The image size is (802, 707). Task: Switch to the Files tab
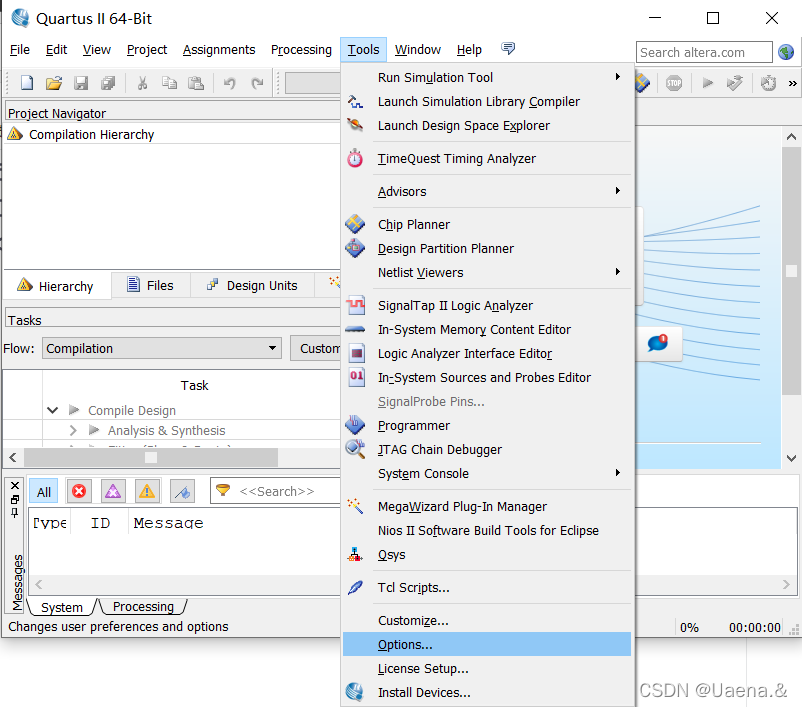(150, 285)
